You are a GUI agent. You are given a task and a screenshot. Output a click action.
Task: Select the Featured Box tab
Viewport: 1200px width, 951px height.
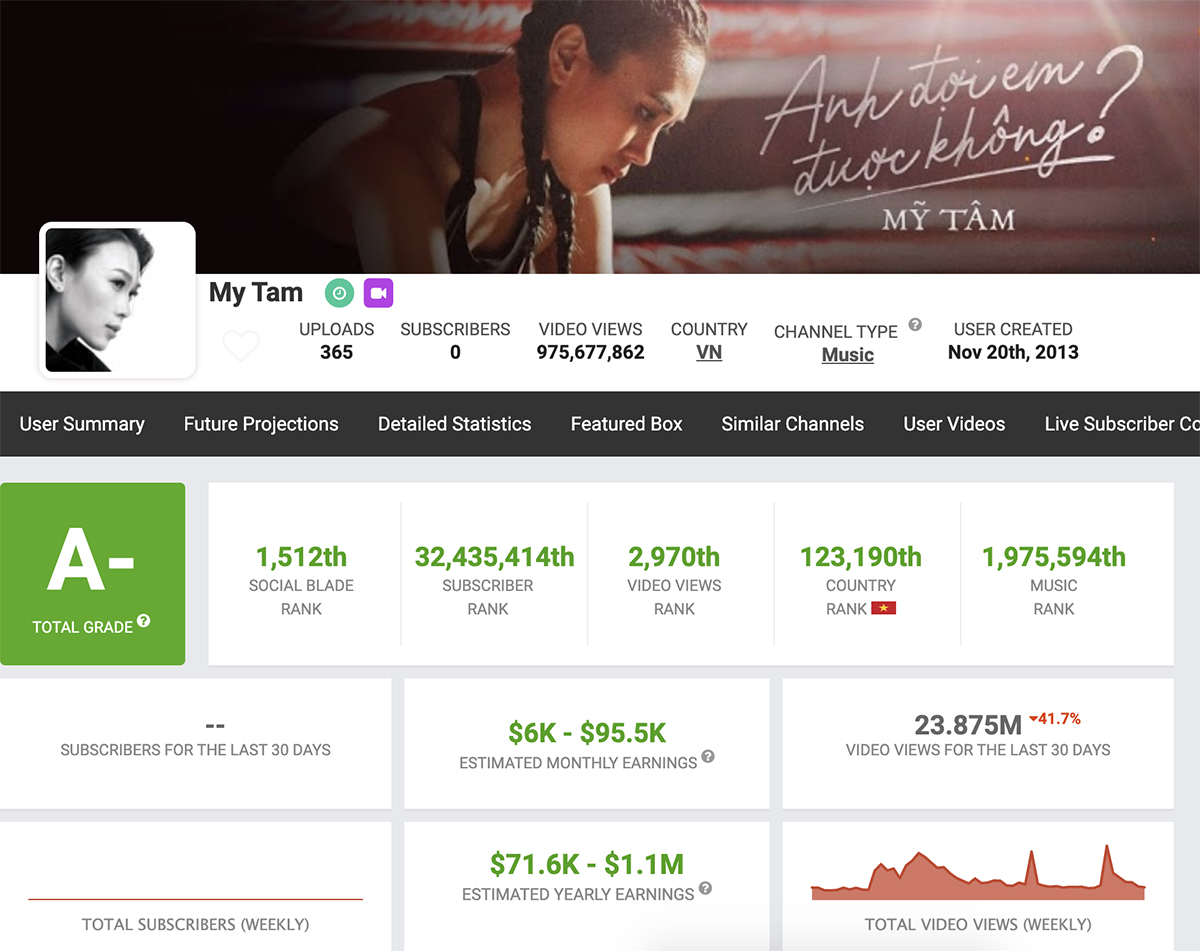pyautogui.click(x=626, y=424)
